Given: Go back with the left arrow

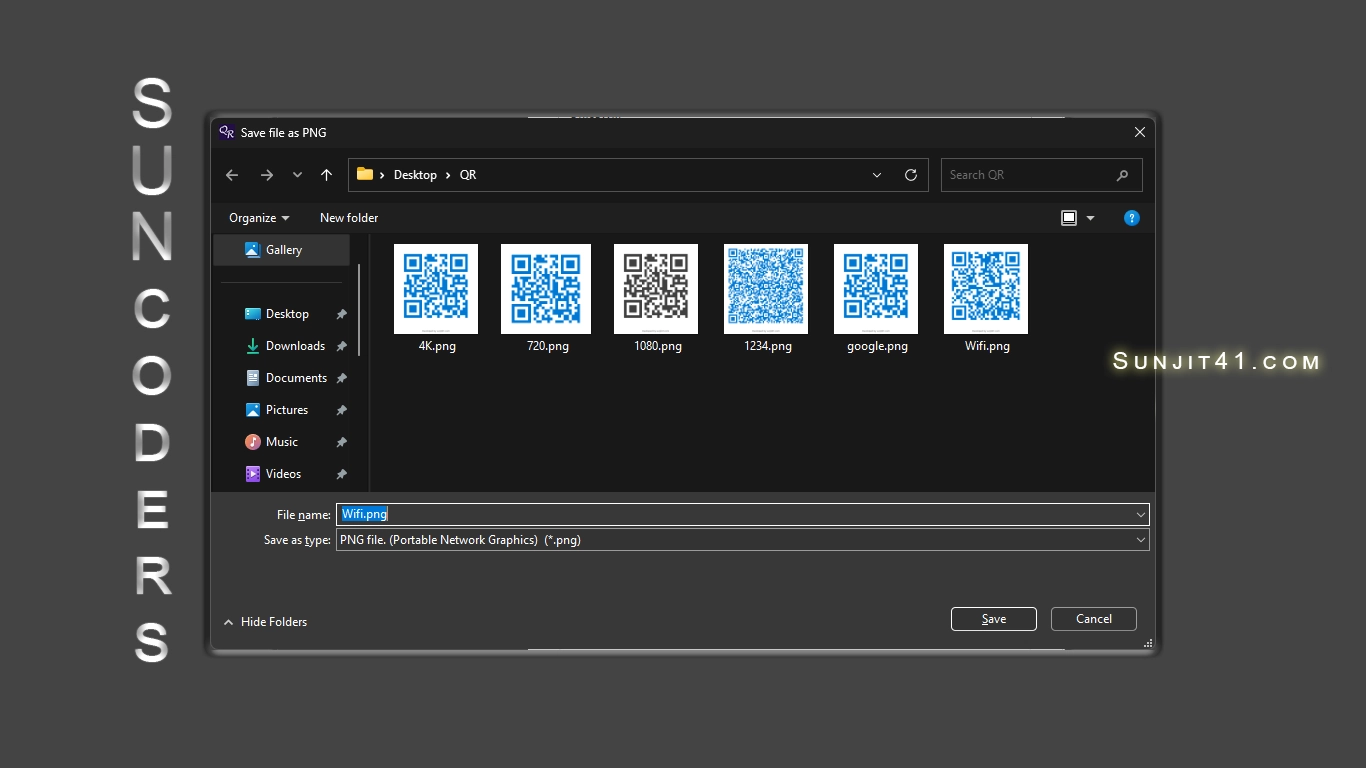Looking at the screenshot, I should 232,175.
